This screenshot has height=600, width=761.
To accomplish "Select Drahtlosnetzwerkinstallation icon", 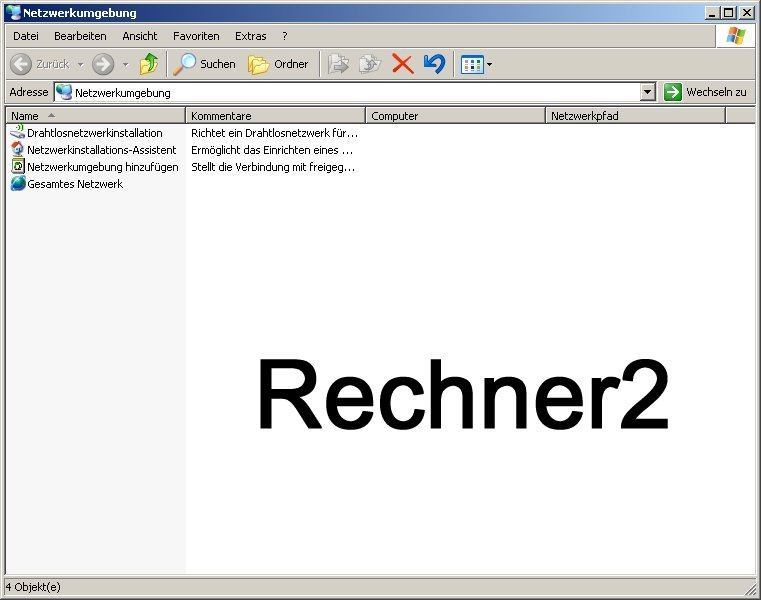I will click(x=17, y=133).
